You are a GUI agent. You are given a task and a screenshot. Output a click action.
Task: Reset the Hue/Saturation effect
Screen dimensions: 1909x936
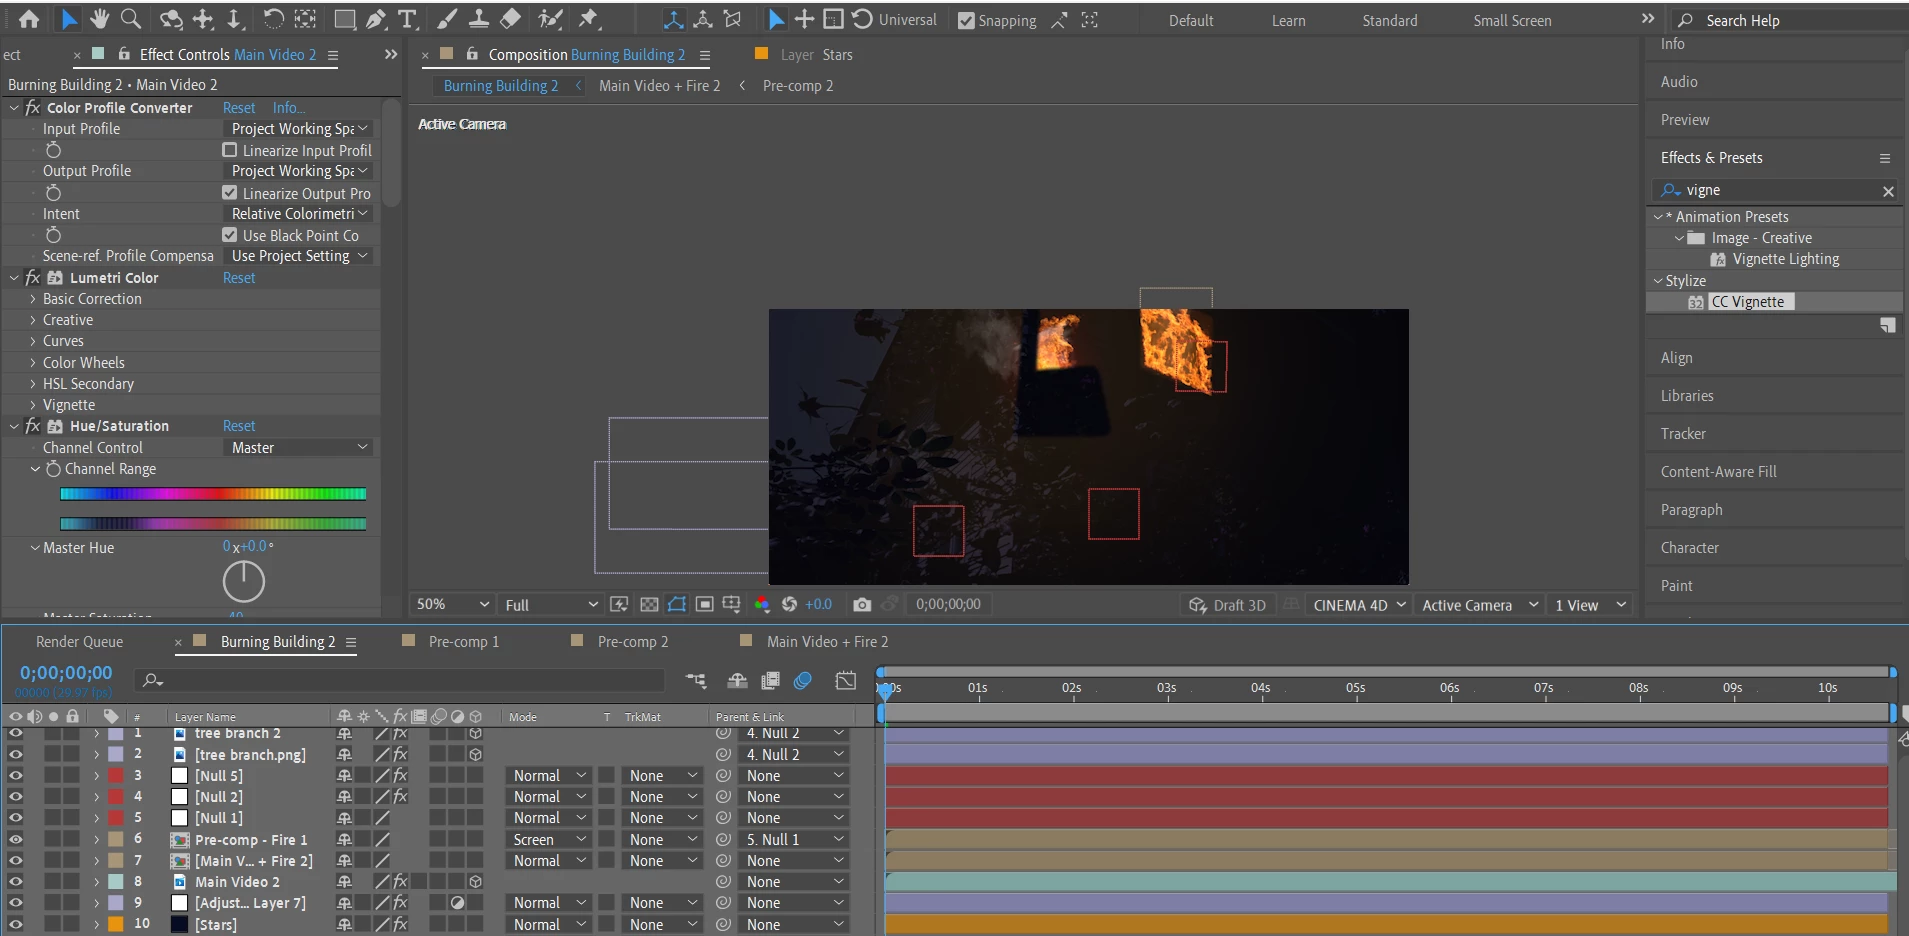click(239, 426)
